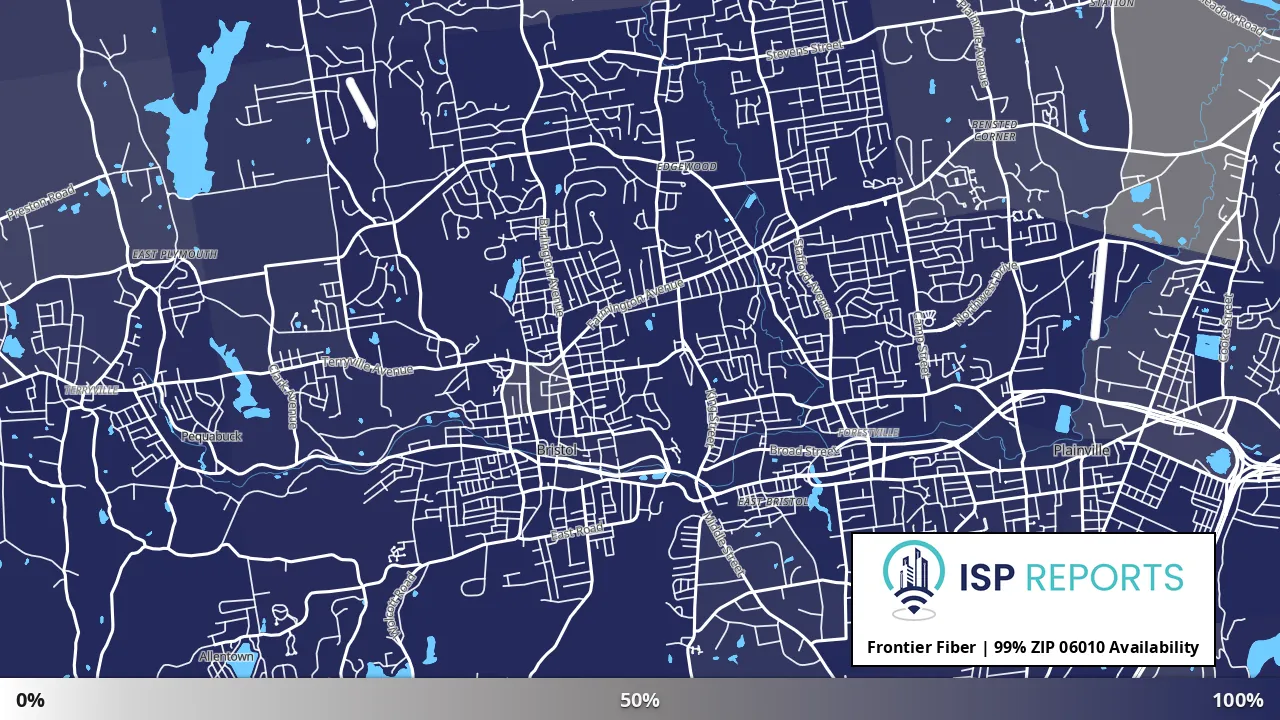This screenshot has height=720, width=1280.
Task: Click the East Plymouth area label
Action: [174, 255]
